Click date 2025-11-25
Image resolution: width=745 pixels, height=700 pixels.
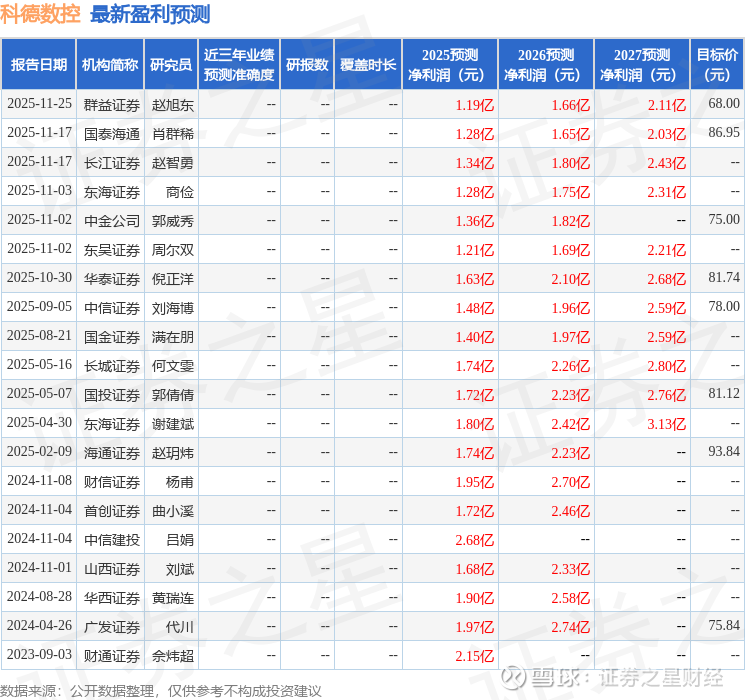39,104
